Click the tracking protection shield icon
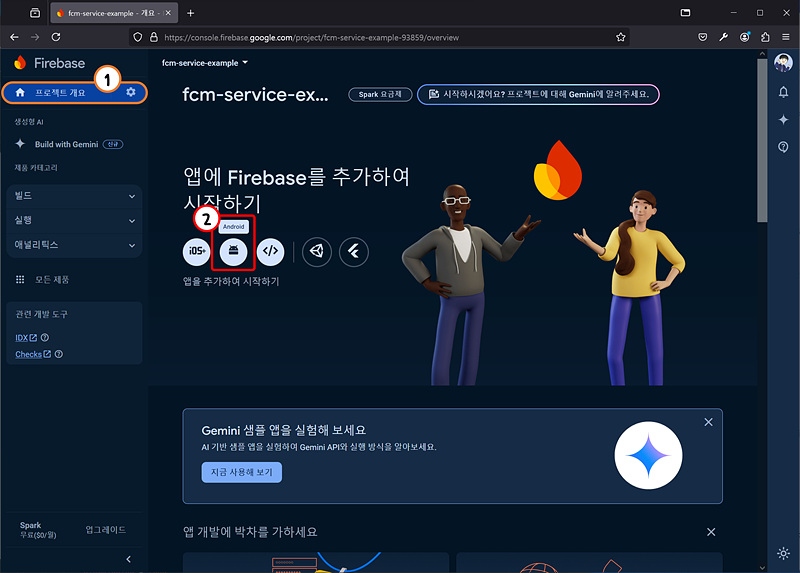The height and width of the screenshot is (573, 800). click(x=138, y=37)
